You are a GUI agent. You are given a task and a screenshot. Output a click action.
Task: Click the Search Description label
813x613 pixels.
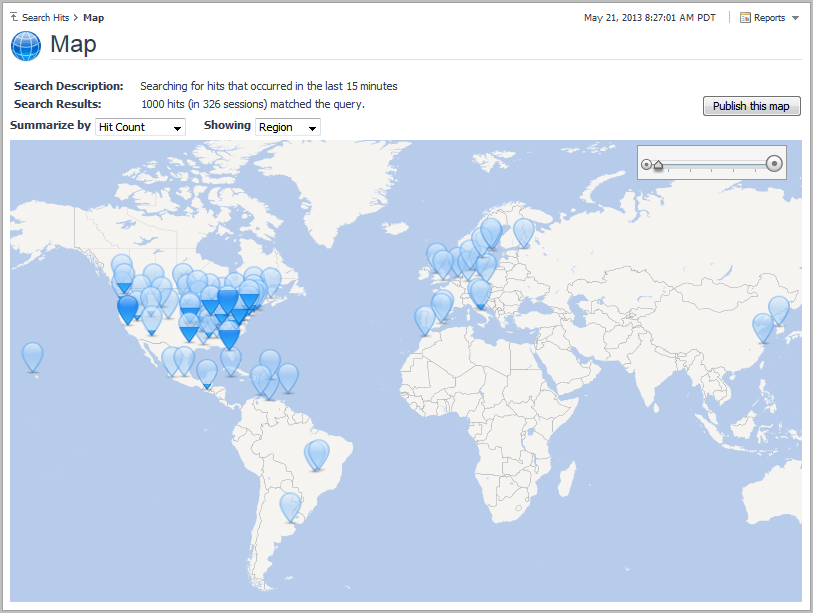coord(68,86)
